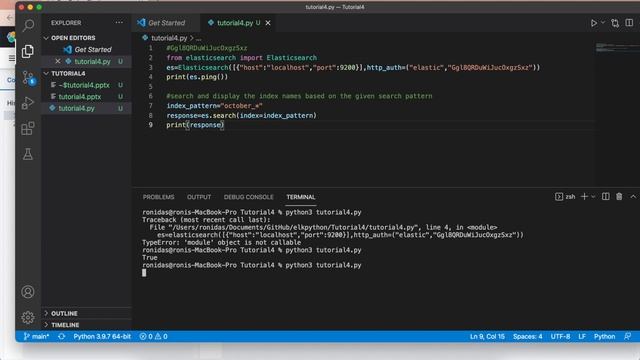The image size is (640, 360).
Task: Open Run and Debug view icon
Action: pyautogui.click(x=28, y=103)
